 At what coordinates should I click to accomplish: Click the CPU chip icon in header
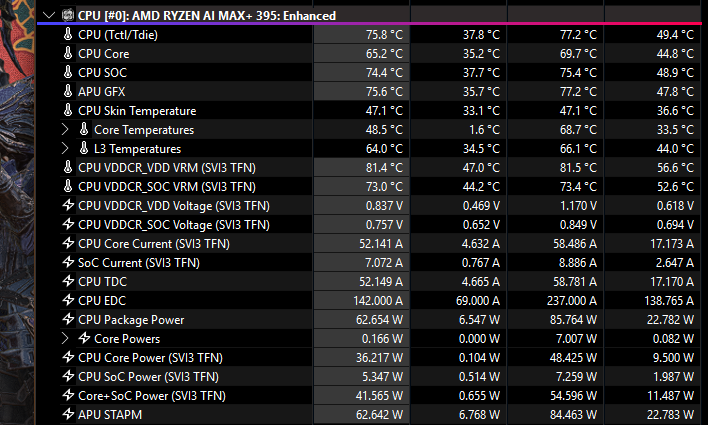point(67,16)
